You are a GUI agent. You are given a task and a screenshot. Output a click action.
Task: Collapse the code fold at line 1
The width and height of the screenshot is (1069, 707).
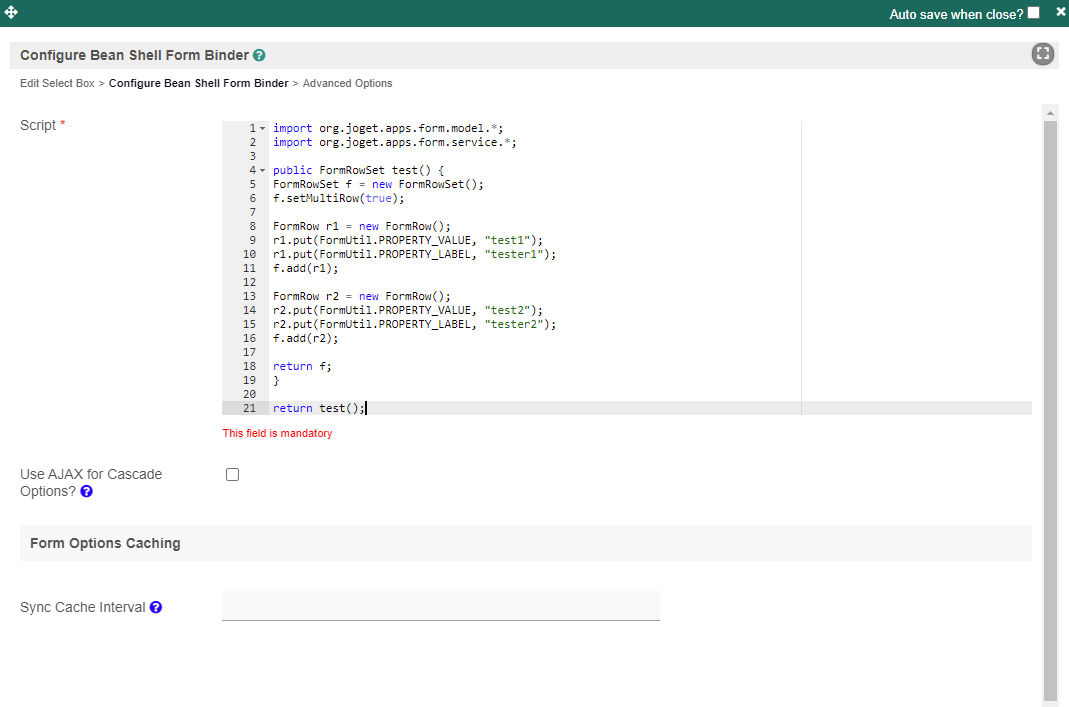click(262, 129)
